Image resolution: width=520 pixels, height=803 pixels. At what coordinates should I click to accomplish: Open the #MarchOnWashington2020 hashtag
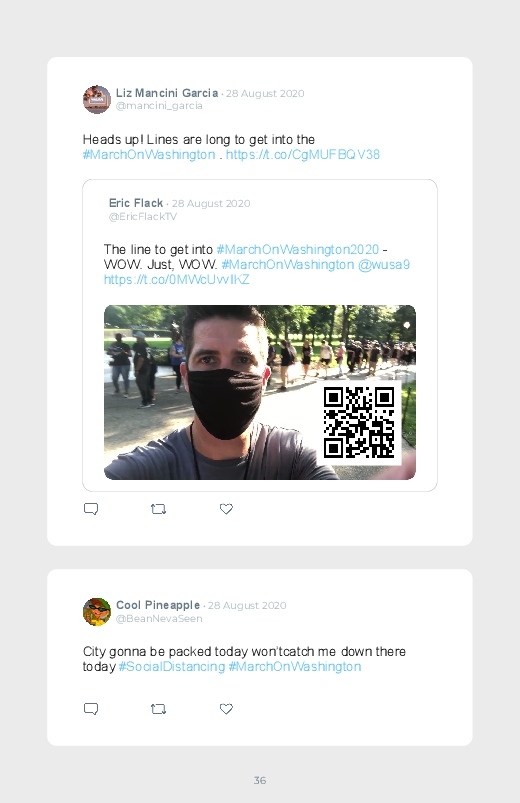[x=298, y=249]
